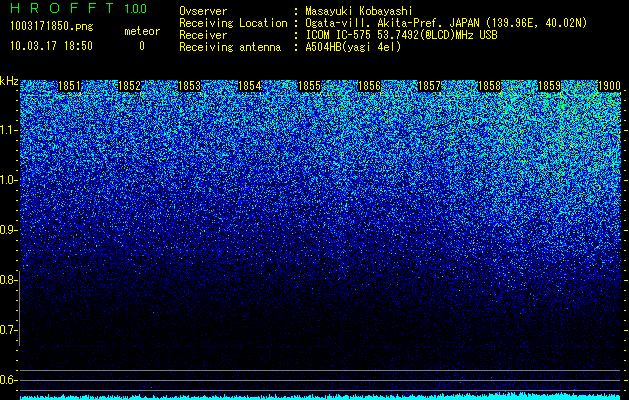Click the 1859 time marker
Image resolution: width=629 pixels, height=400 pixels.
coord(549,86)
